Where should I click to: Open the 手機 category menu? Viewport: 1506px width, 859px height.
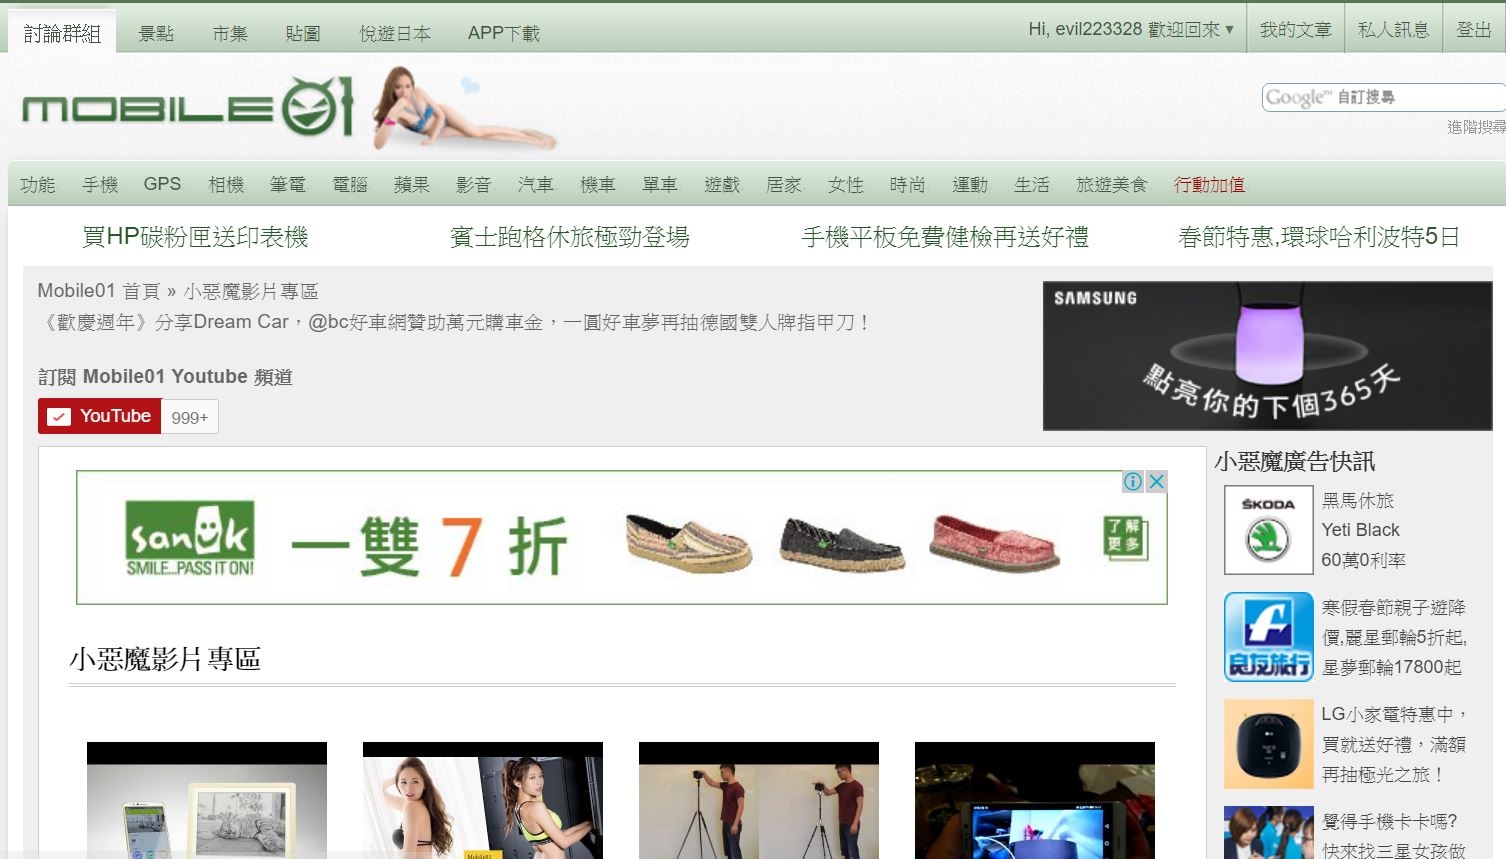point(100,185)
